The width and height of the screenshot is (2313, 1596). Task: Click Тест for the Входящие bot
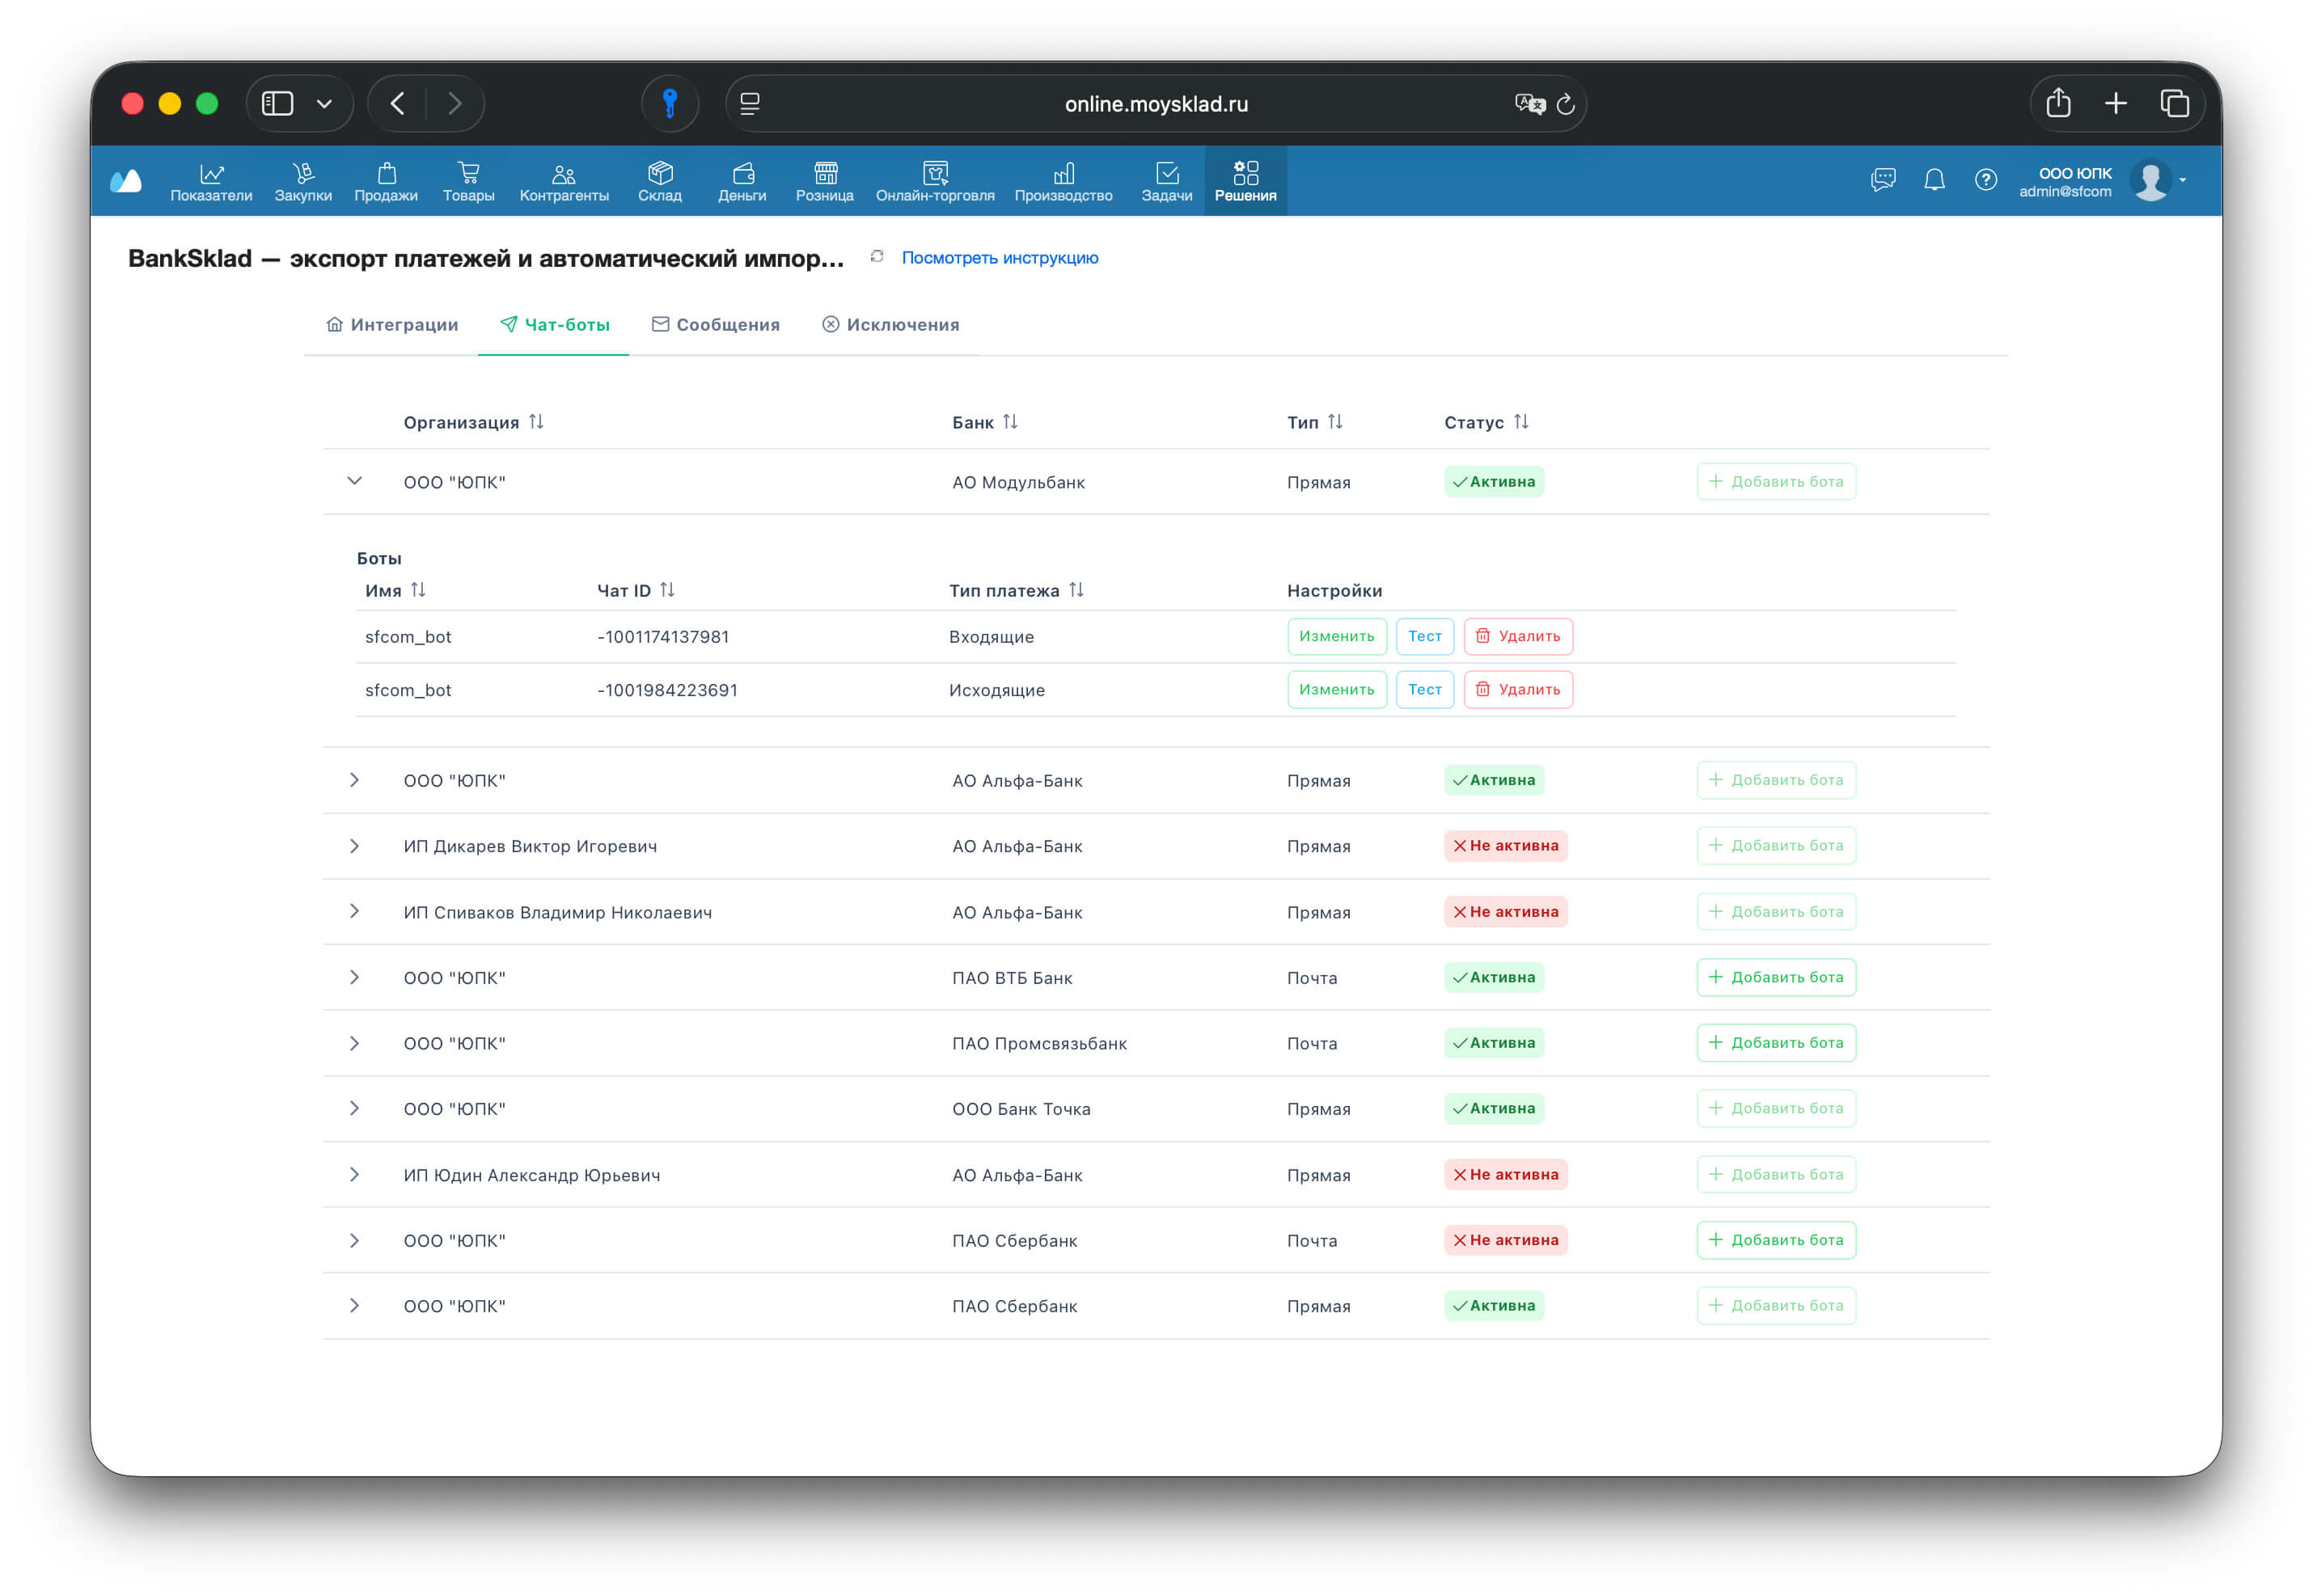(x=1425, y=636)
